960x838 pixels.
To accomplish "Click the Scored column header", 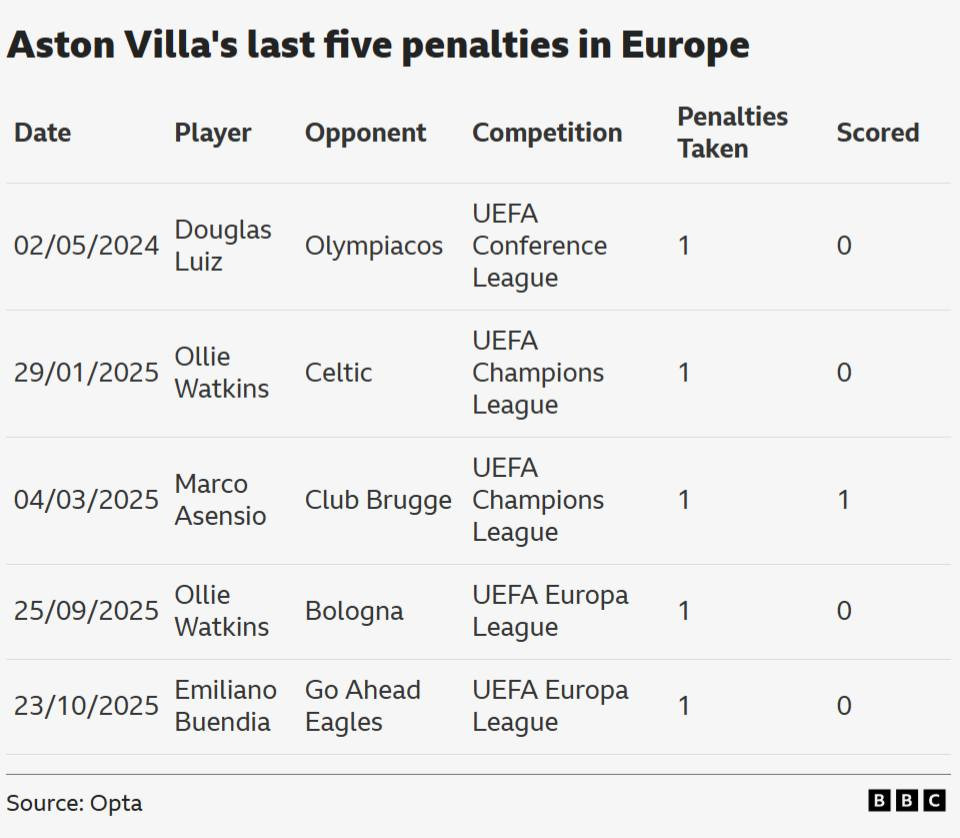I will pyautogui.click(x=877, y=133).
